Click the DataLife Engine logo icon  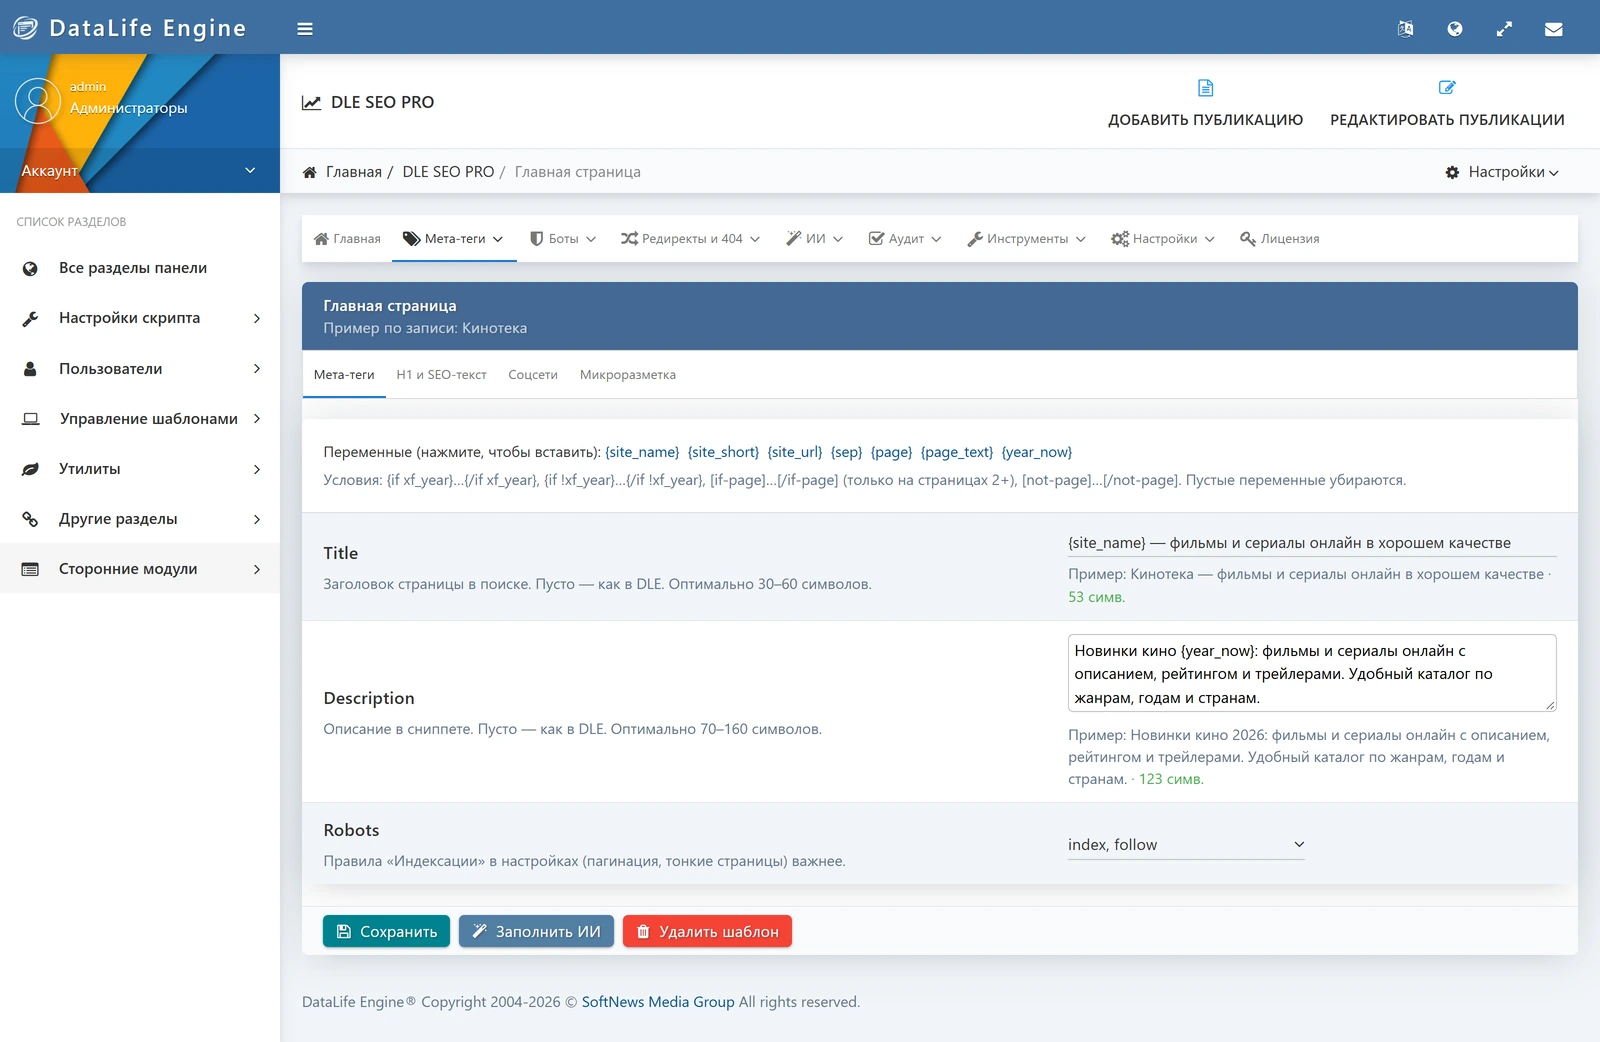25,28
